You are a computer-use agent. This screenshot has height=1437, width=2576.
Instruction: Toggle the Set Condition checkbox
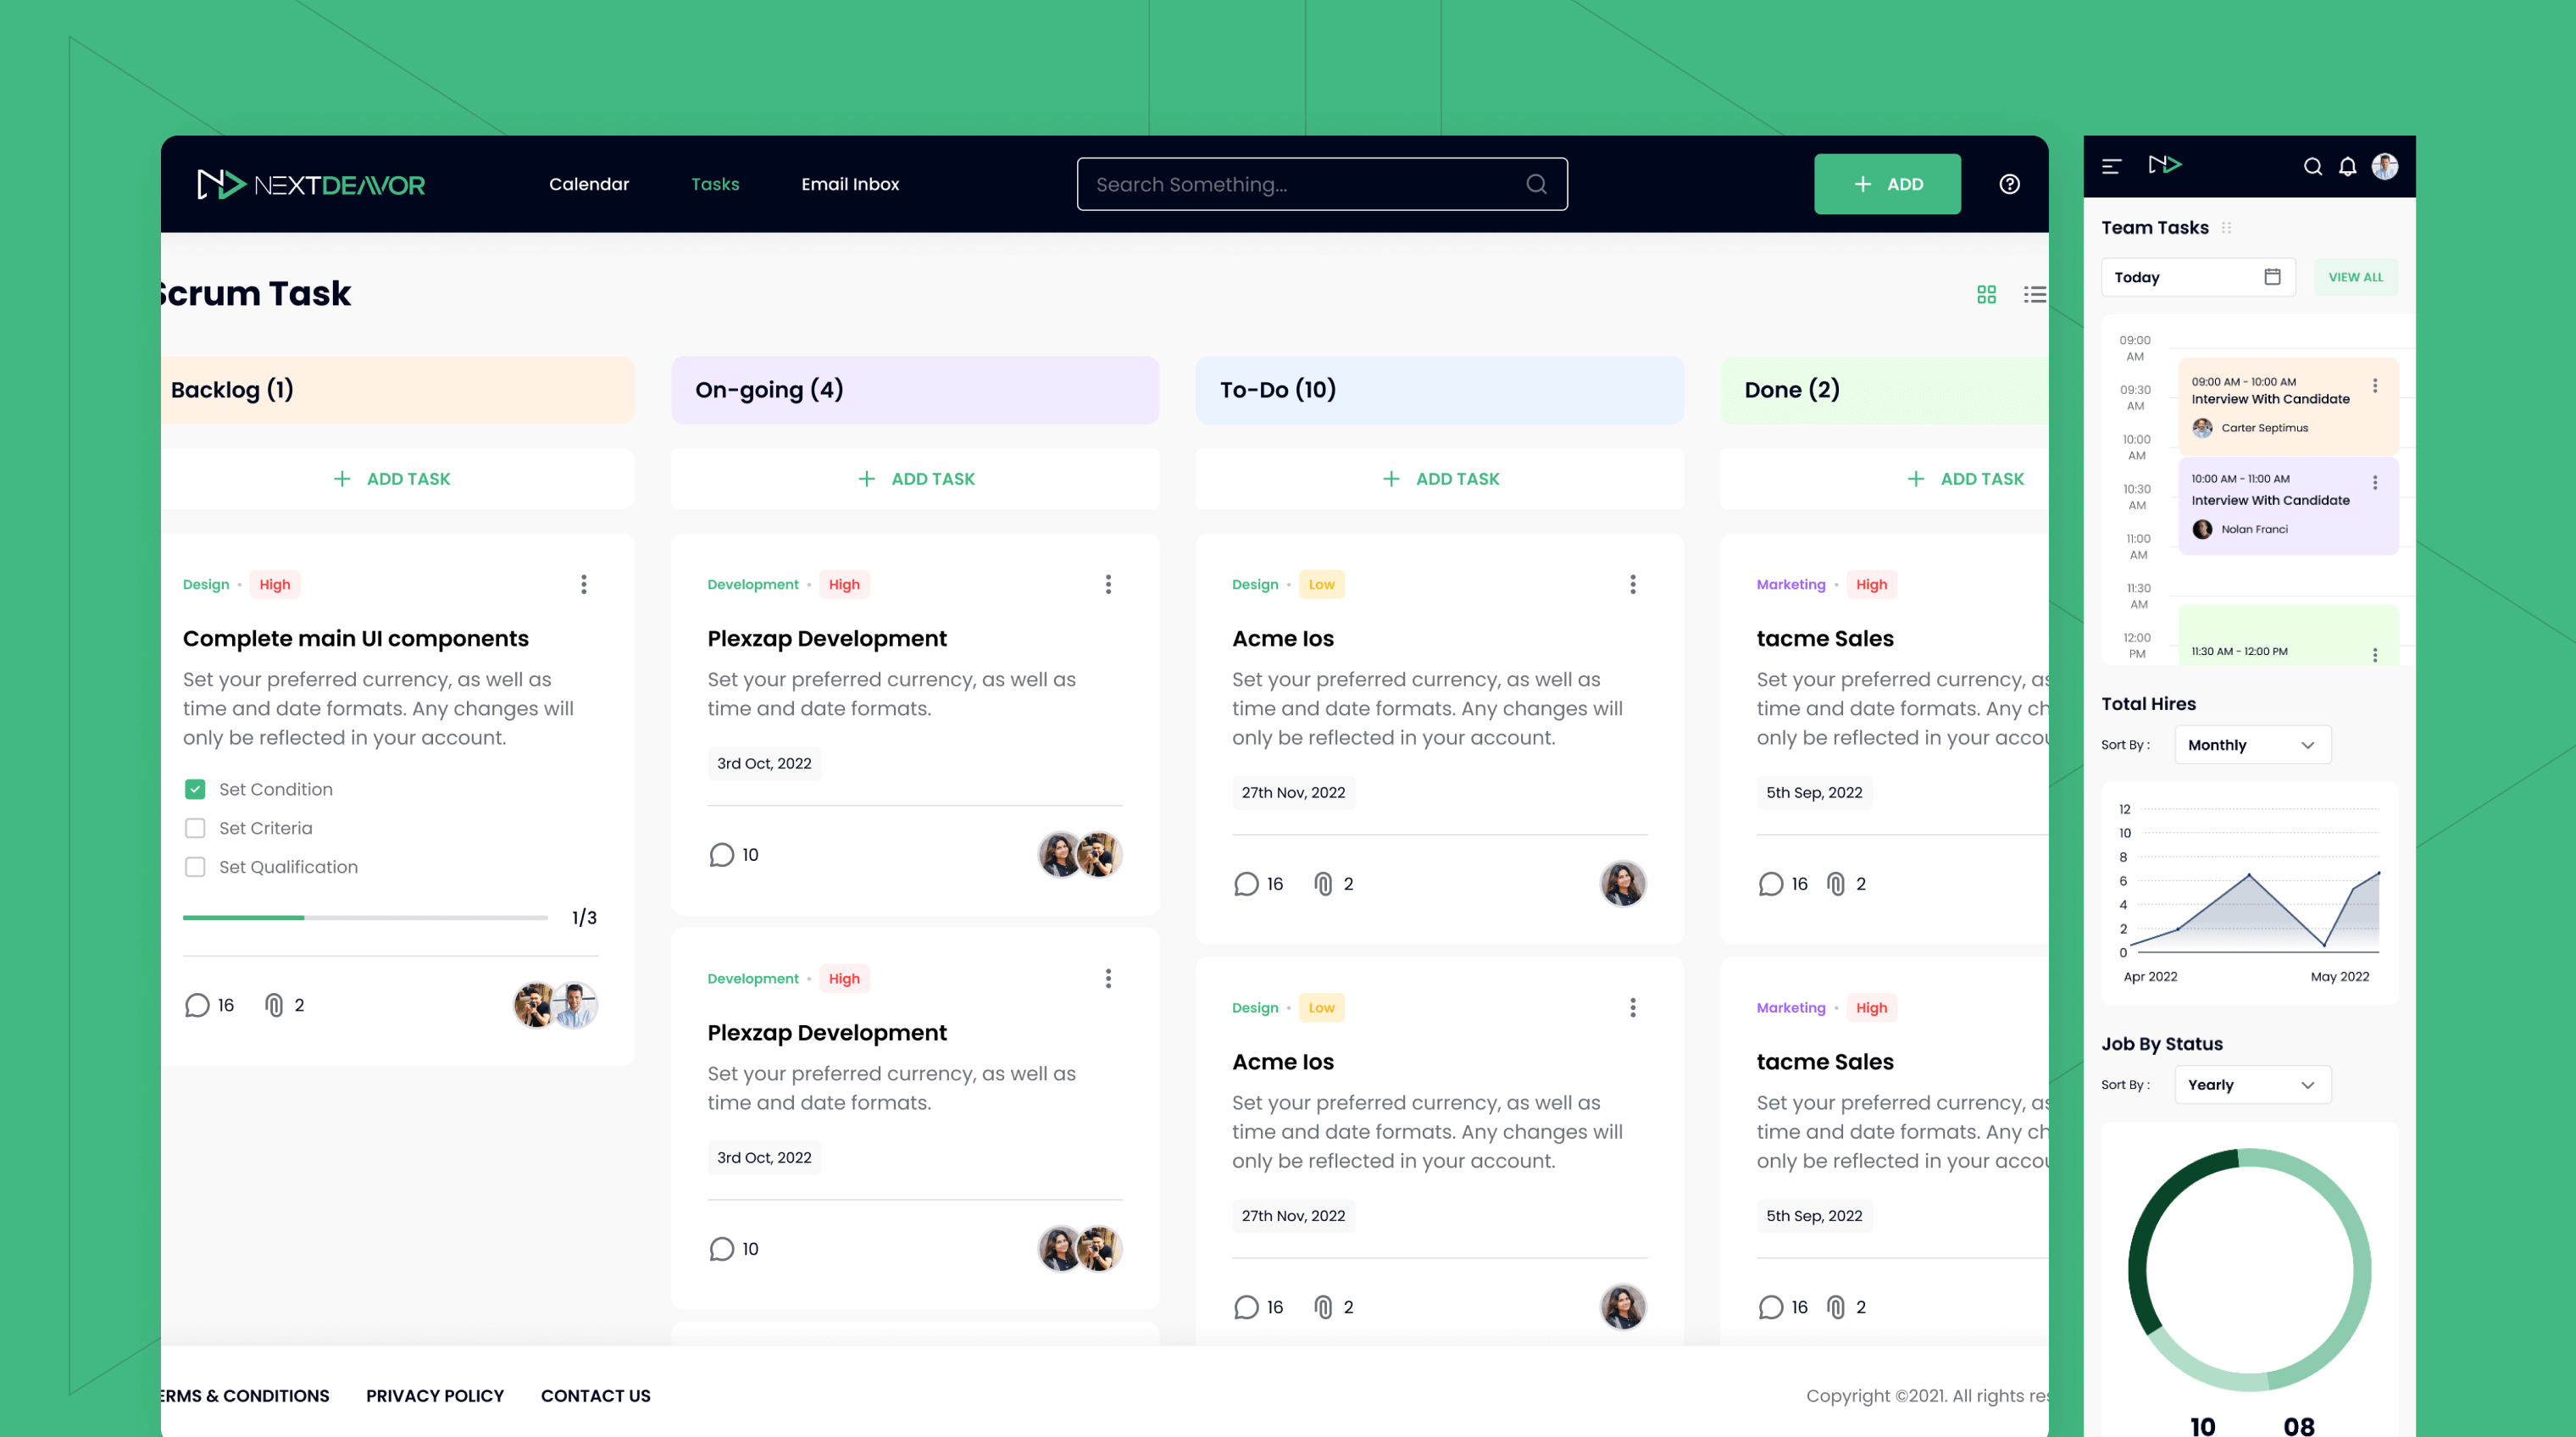tap(195, 787)
